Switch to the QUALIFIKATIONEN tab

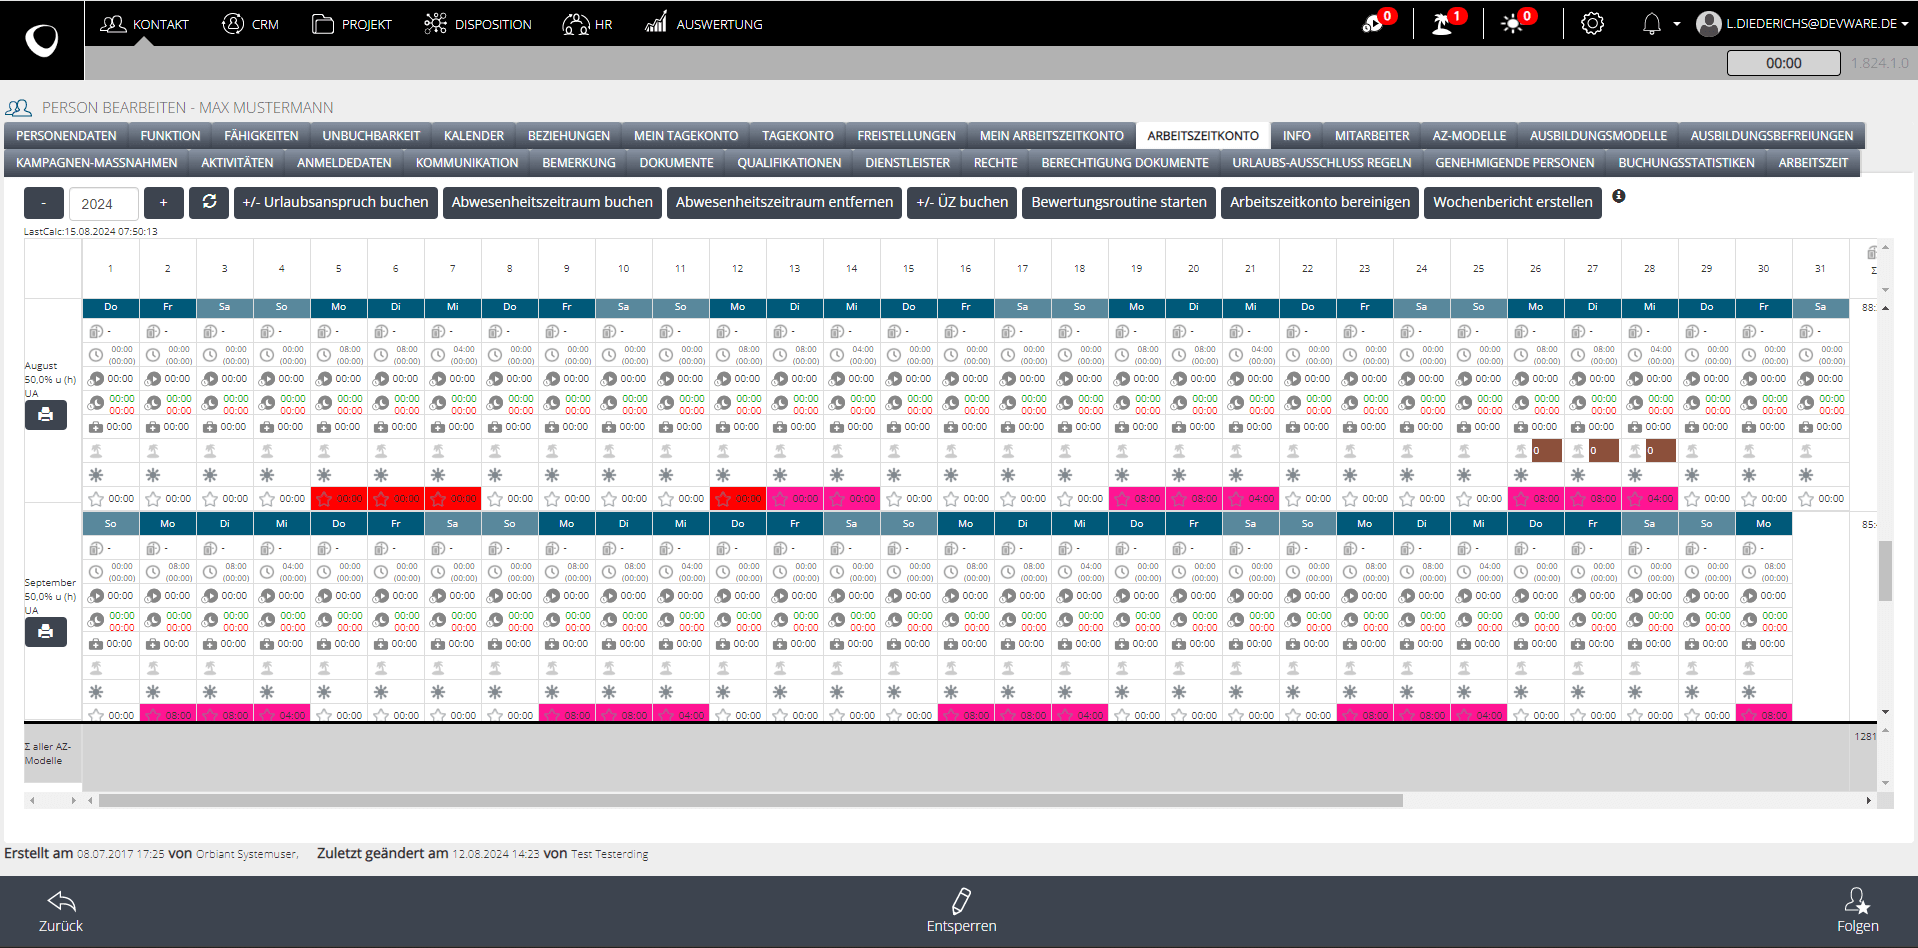point(789,163)
